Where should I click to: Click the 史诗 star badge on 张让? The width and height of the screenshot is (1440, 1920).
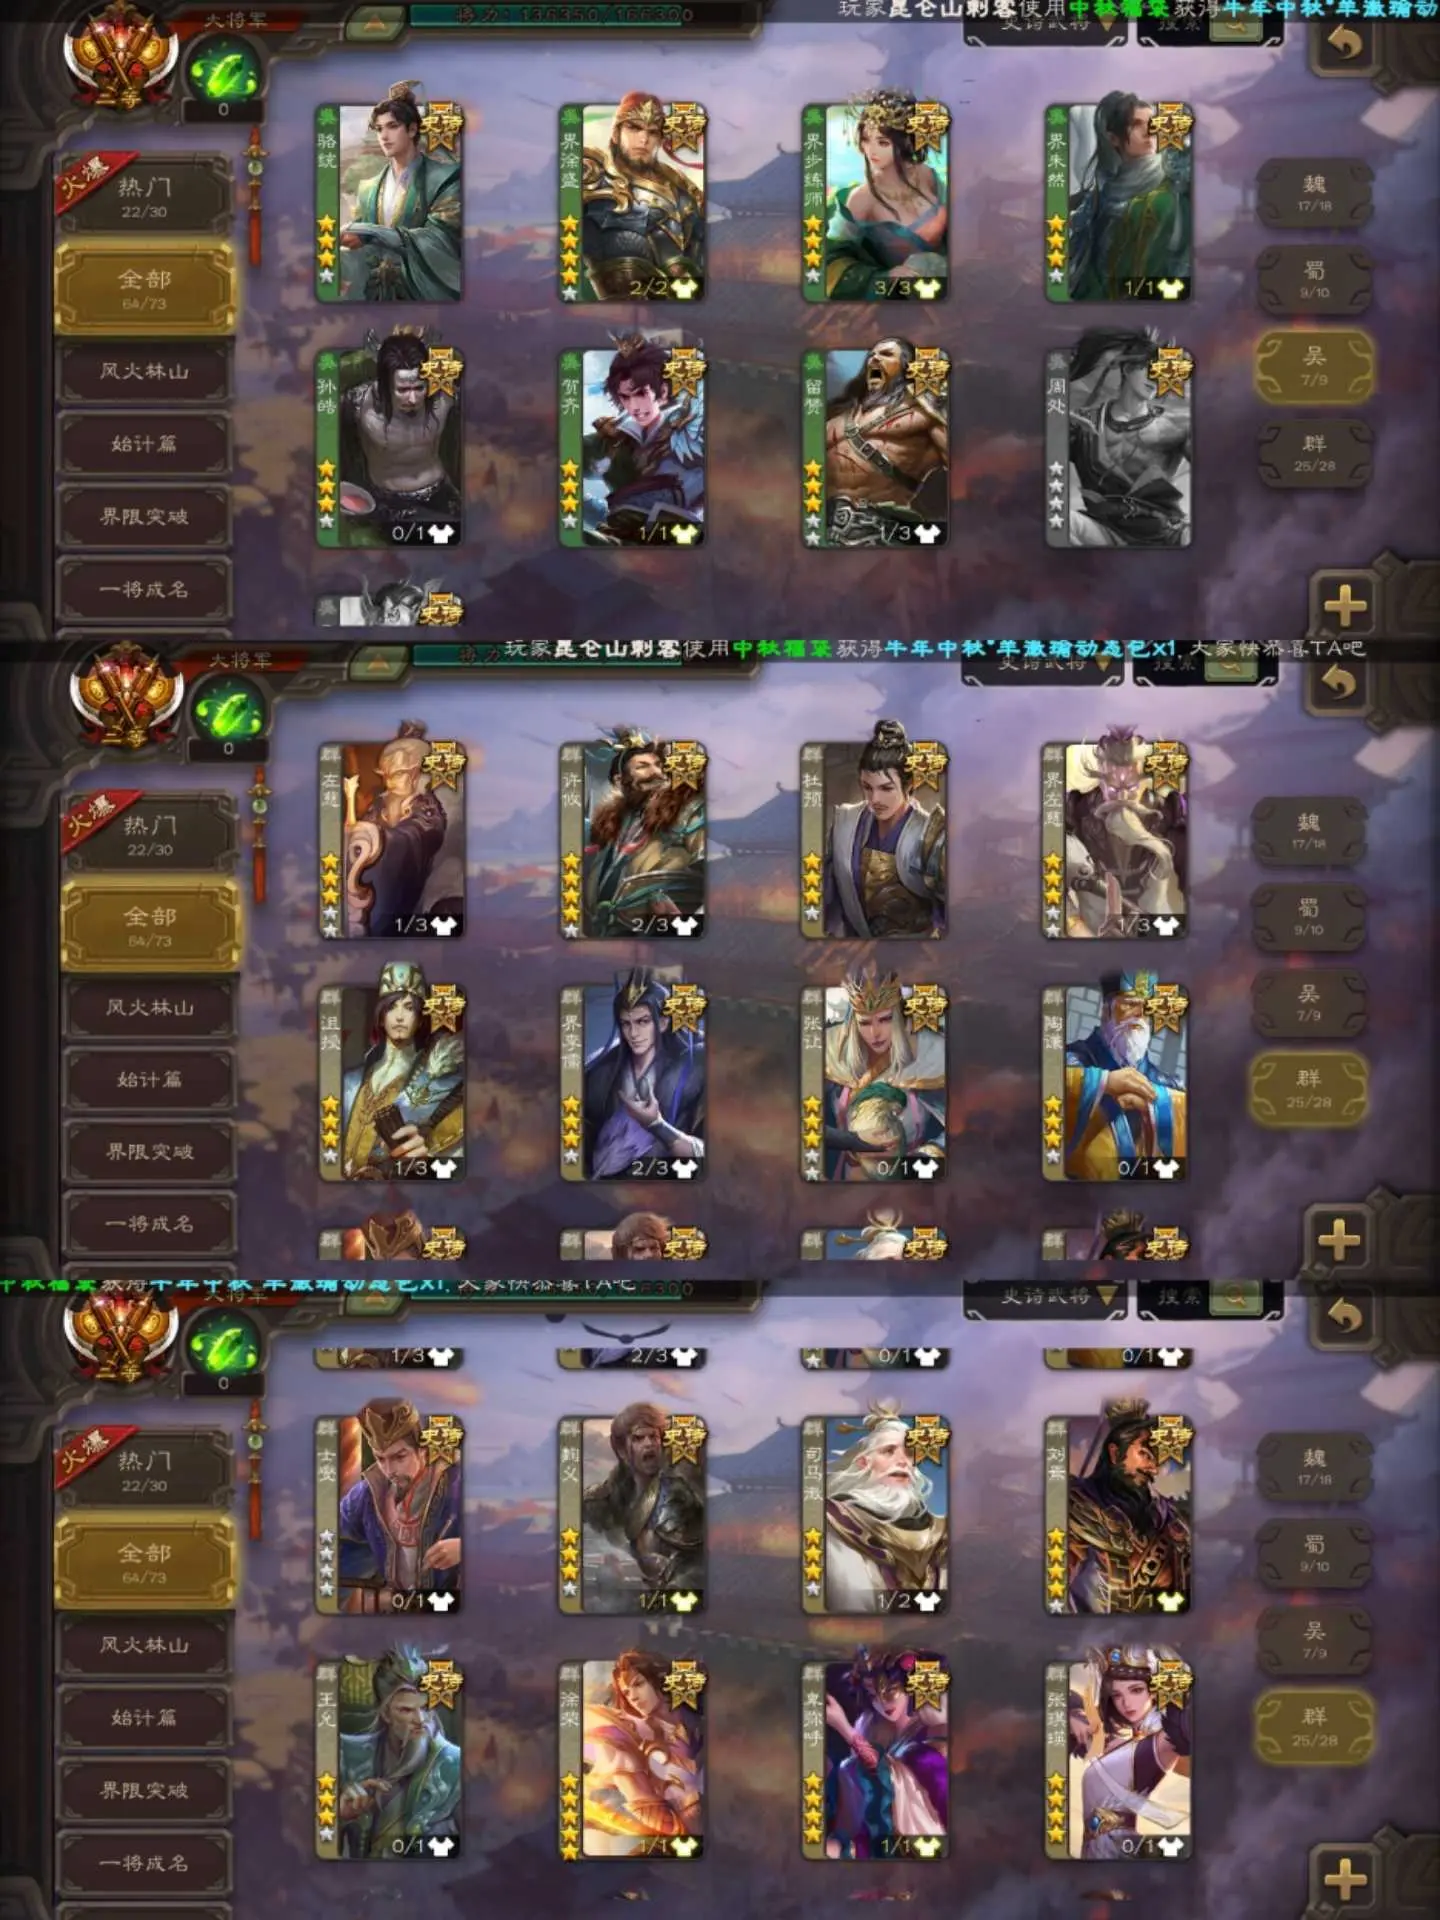(x=924, y=1007)
